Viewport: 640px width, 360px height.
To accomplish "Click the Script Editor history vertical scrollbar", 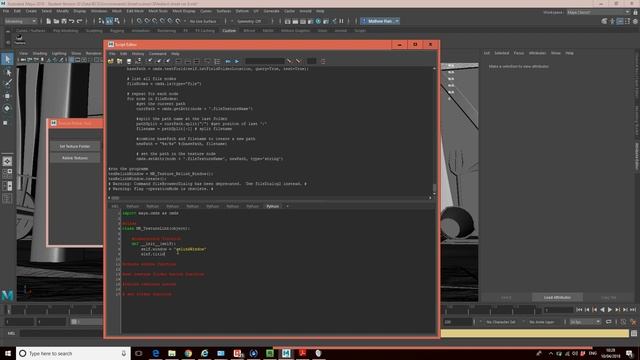I will [x=434, y=189].
